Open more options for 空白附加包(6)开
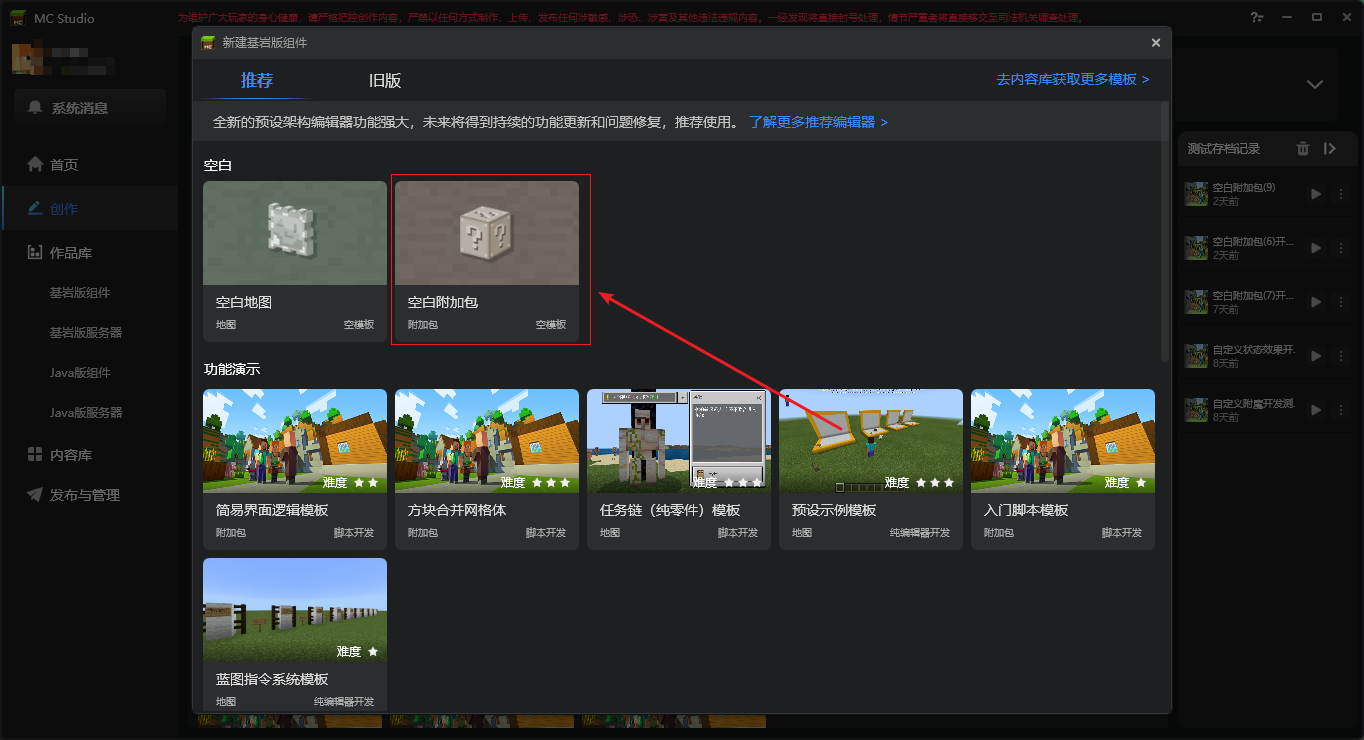The image size is (1364, 740). point(1341,248)
